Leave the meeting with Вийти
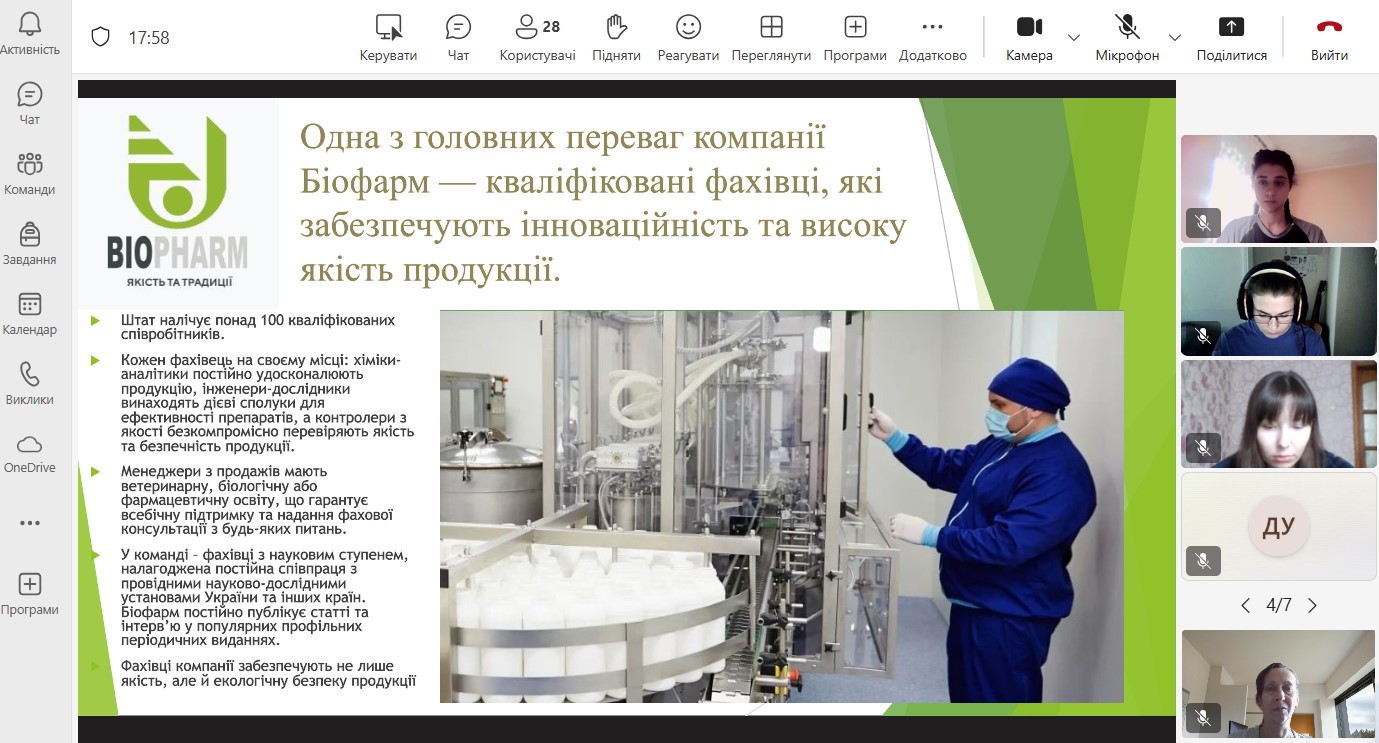 point(1329,38)
